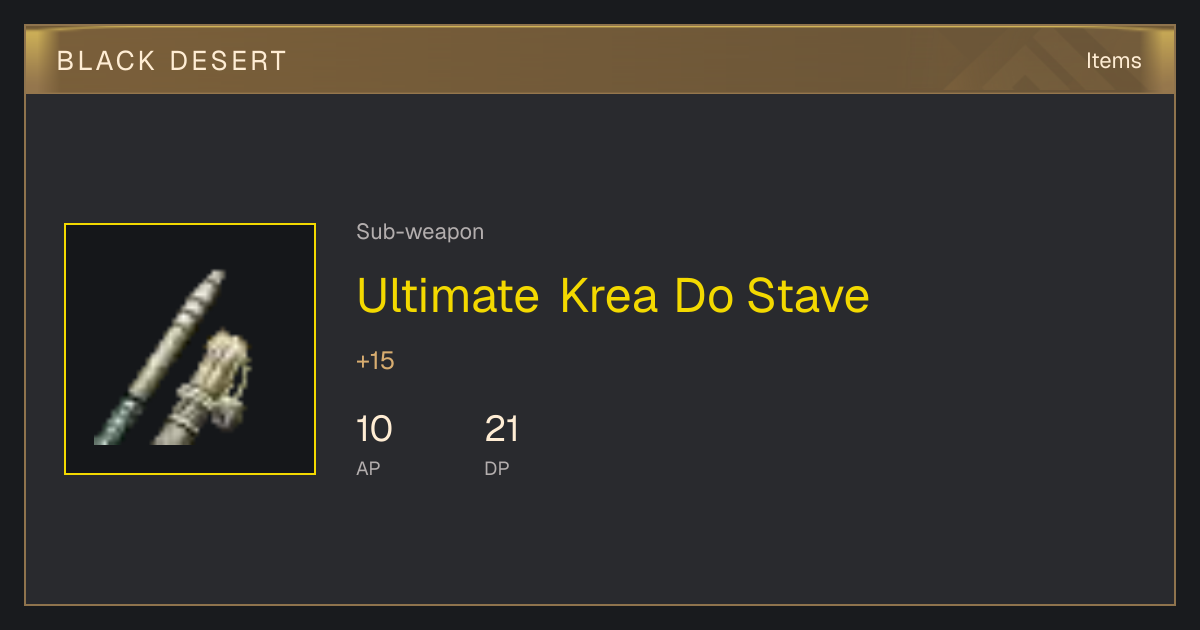Click the Ultimate Krea Do Stave title
Screen dimensions: 1200x630
tap(613, 296)
